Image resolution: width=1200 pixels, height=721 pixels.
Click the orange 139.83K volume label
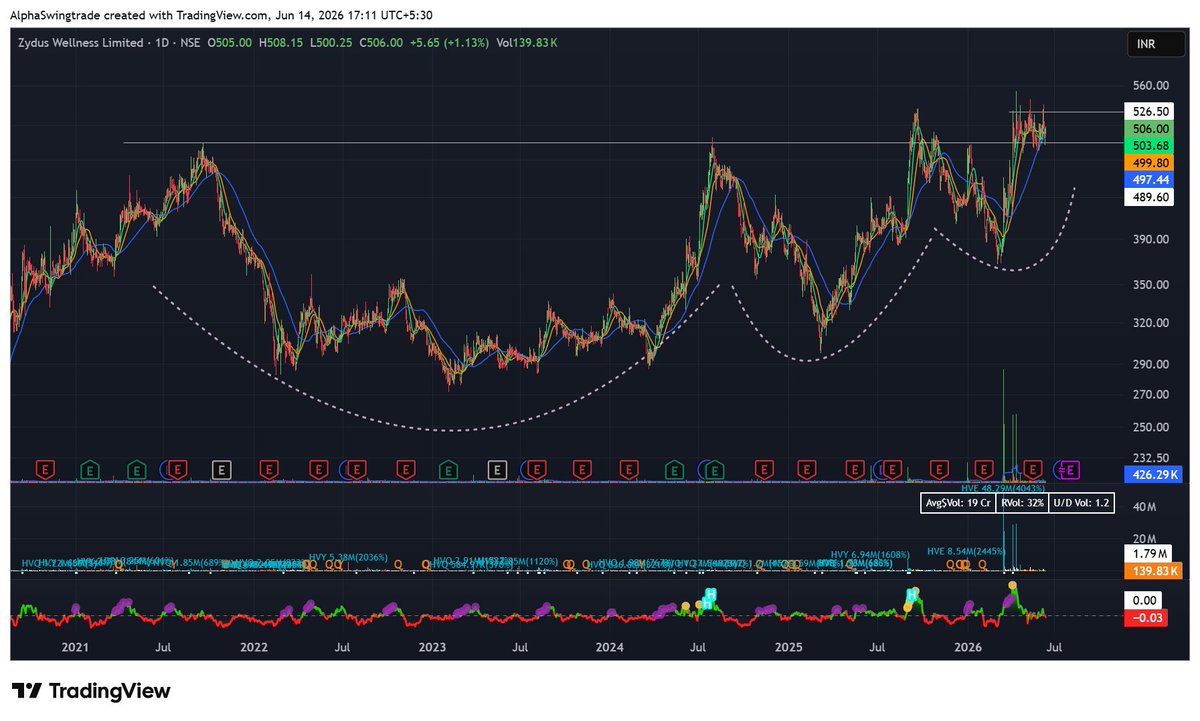pyautogui.click(x=1152, y=571)
